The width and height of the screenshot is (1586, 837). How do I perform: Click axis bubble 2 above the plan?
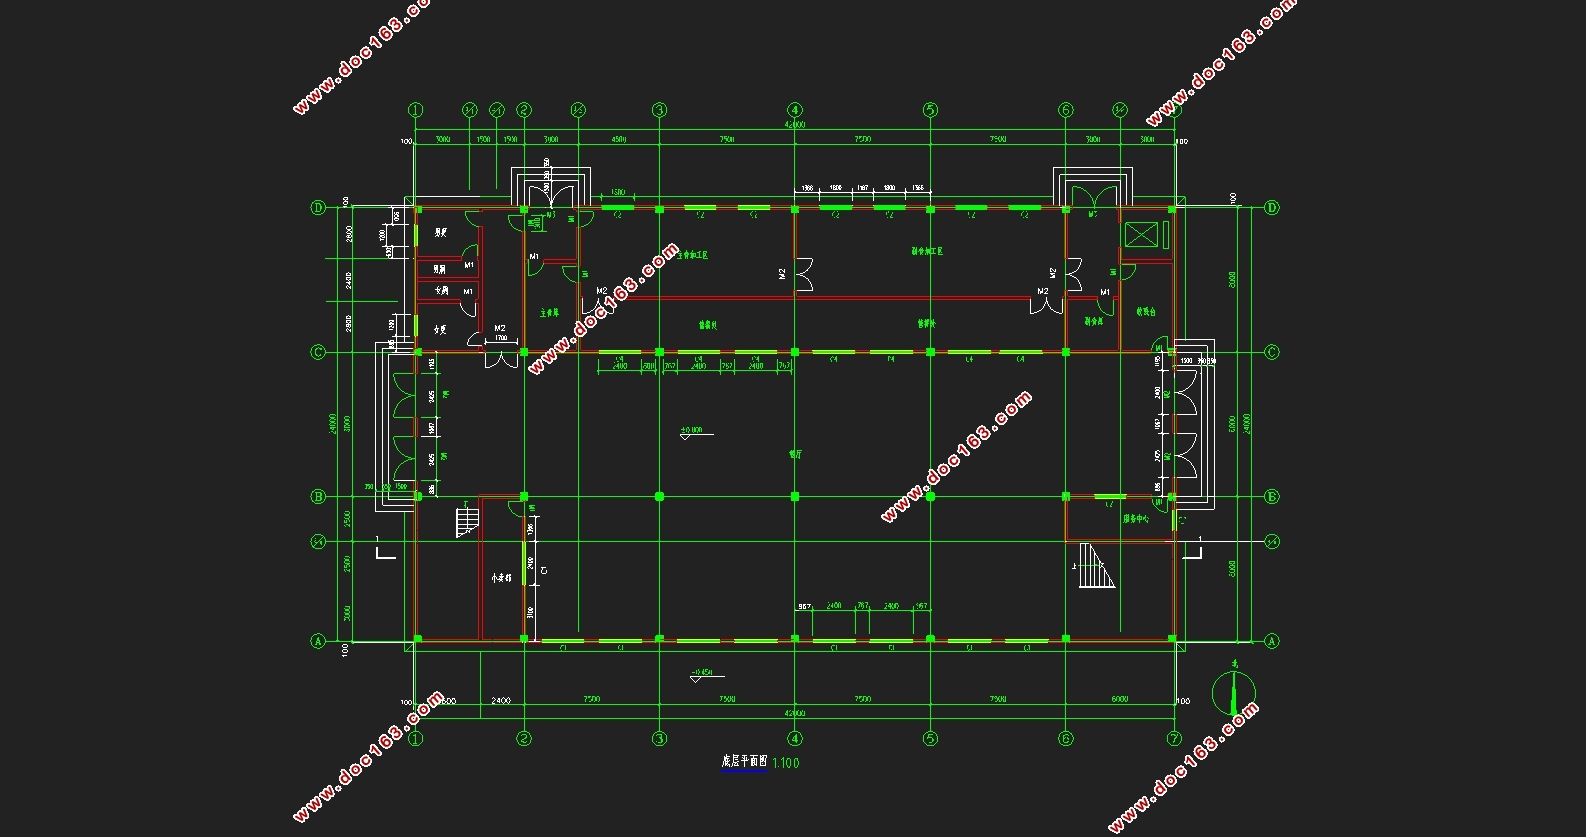pyautogui.click(x=524, y=110)
